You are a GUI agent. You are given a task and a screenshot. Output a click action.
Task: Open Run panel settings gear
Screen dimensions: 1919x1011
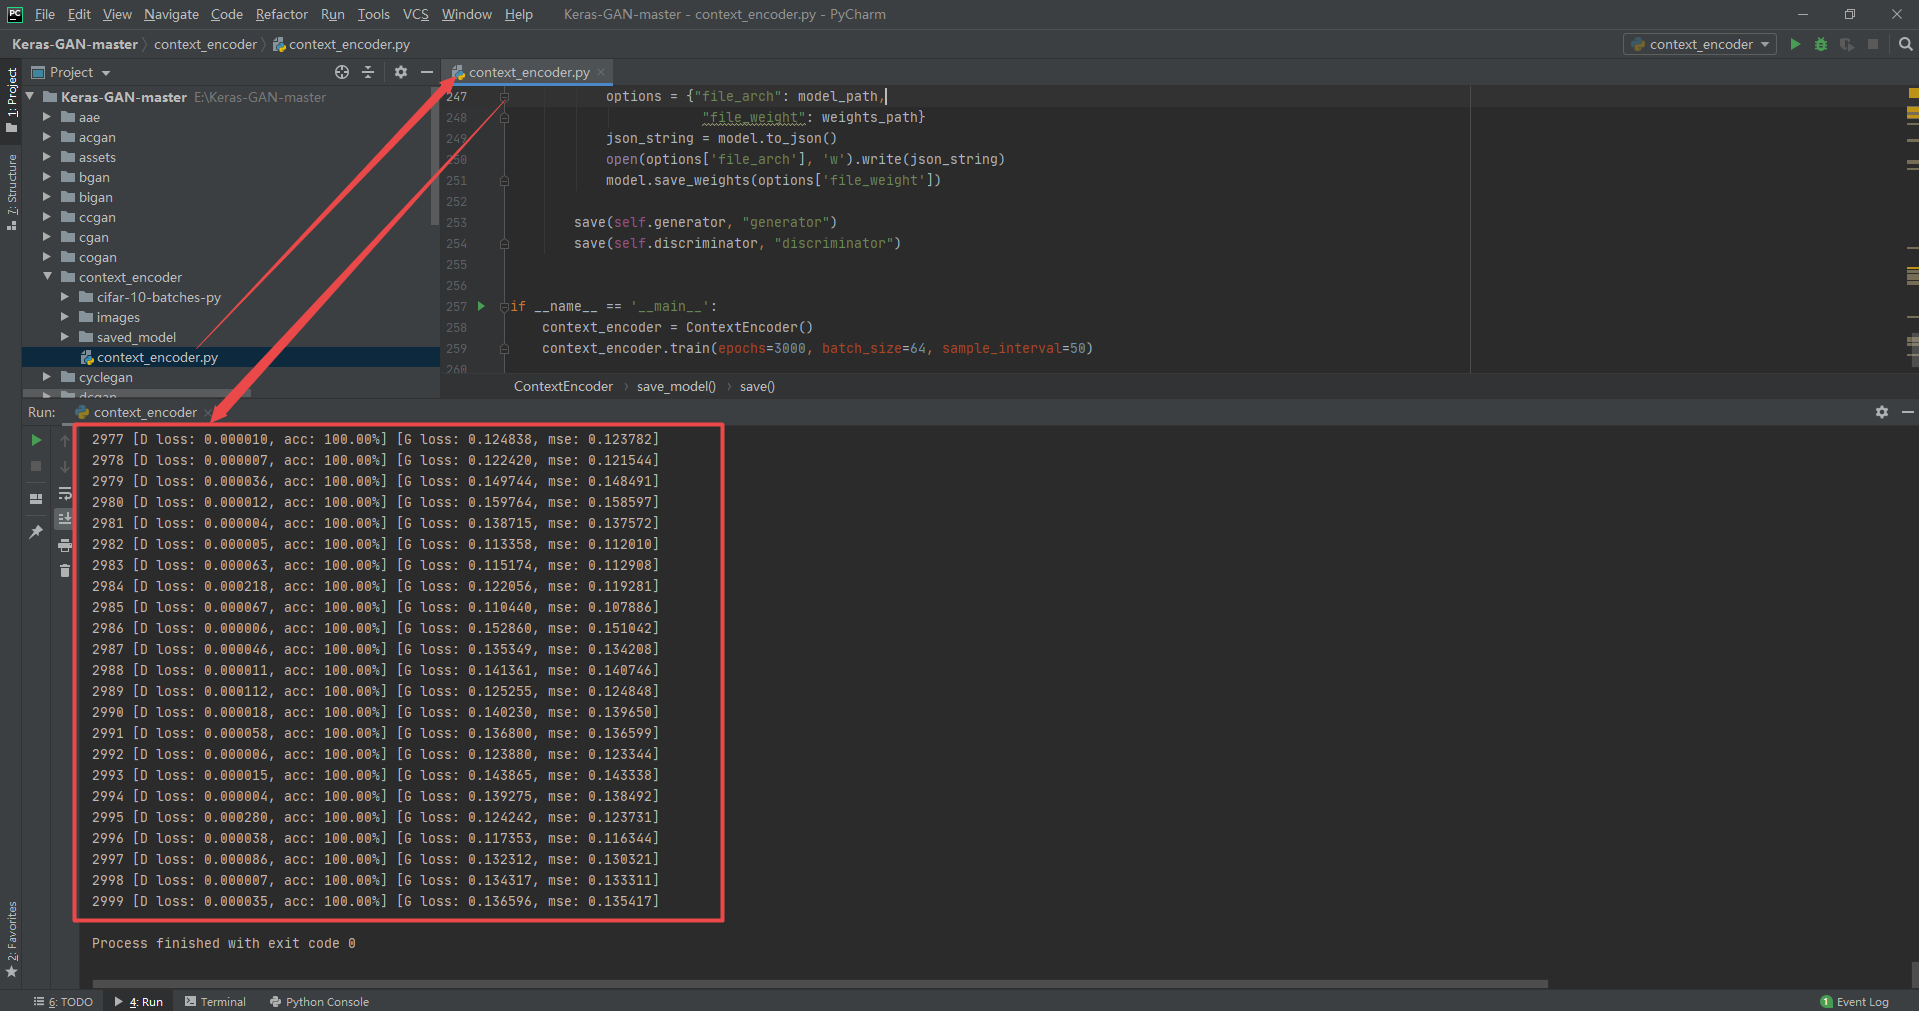point(1882,412)
